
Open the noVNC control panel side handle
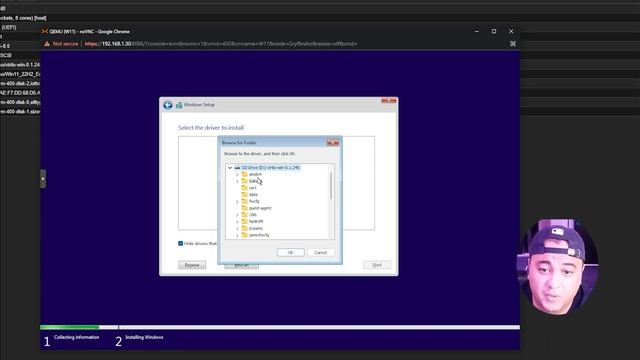tap(43, 179)
